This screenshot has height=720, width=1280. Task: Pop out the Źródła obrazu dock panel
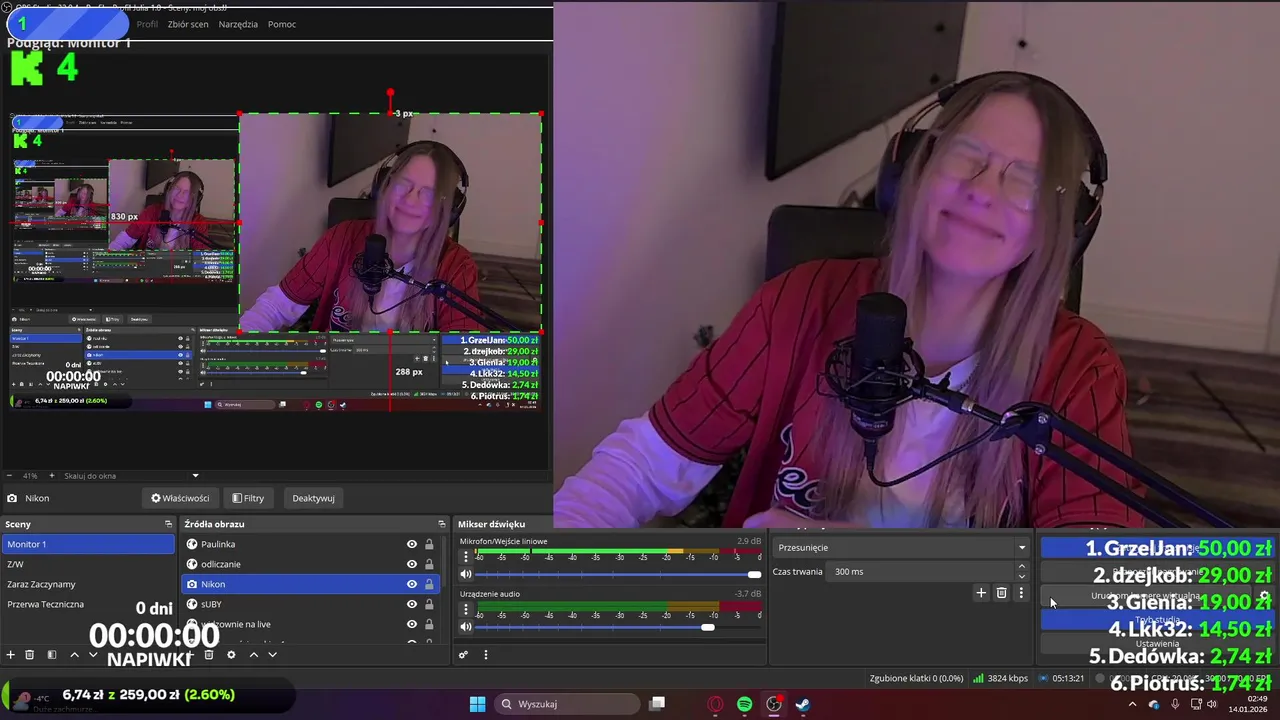pyautogui.click(x=442, y=524)
